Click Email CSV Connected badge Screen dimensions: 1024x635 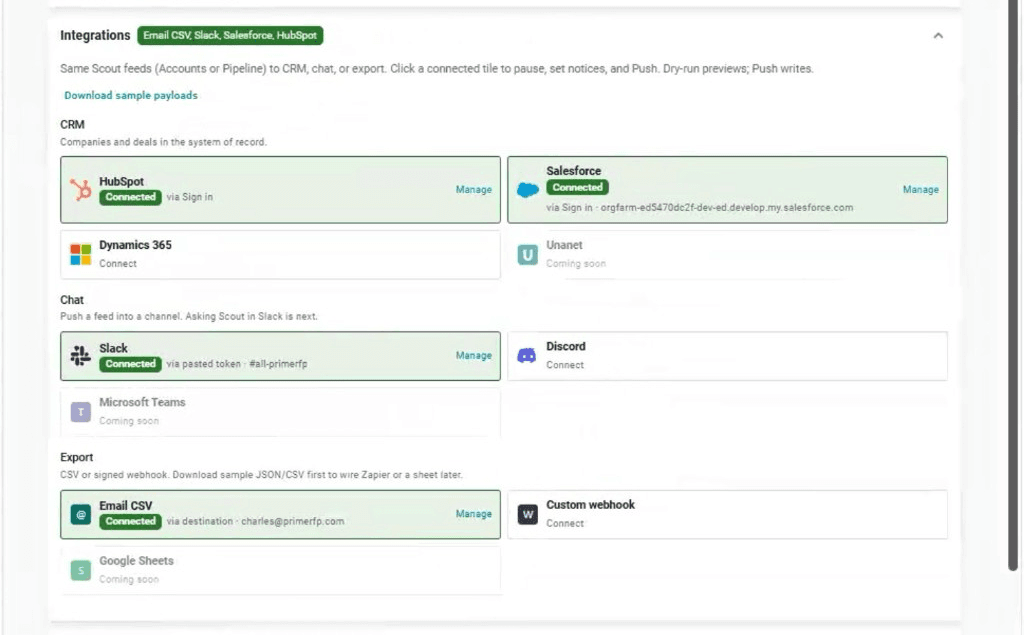[x=131, y=521]
